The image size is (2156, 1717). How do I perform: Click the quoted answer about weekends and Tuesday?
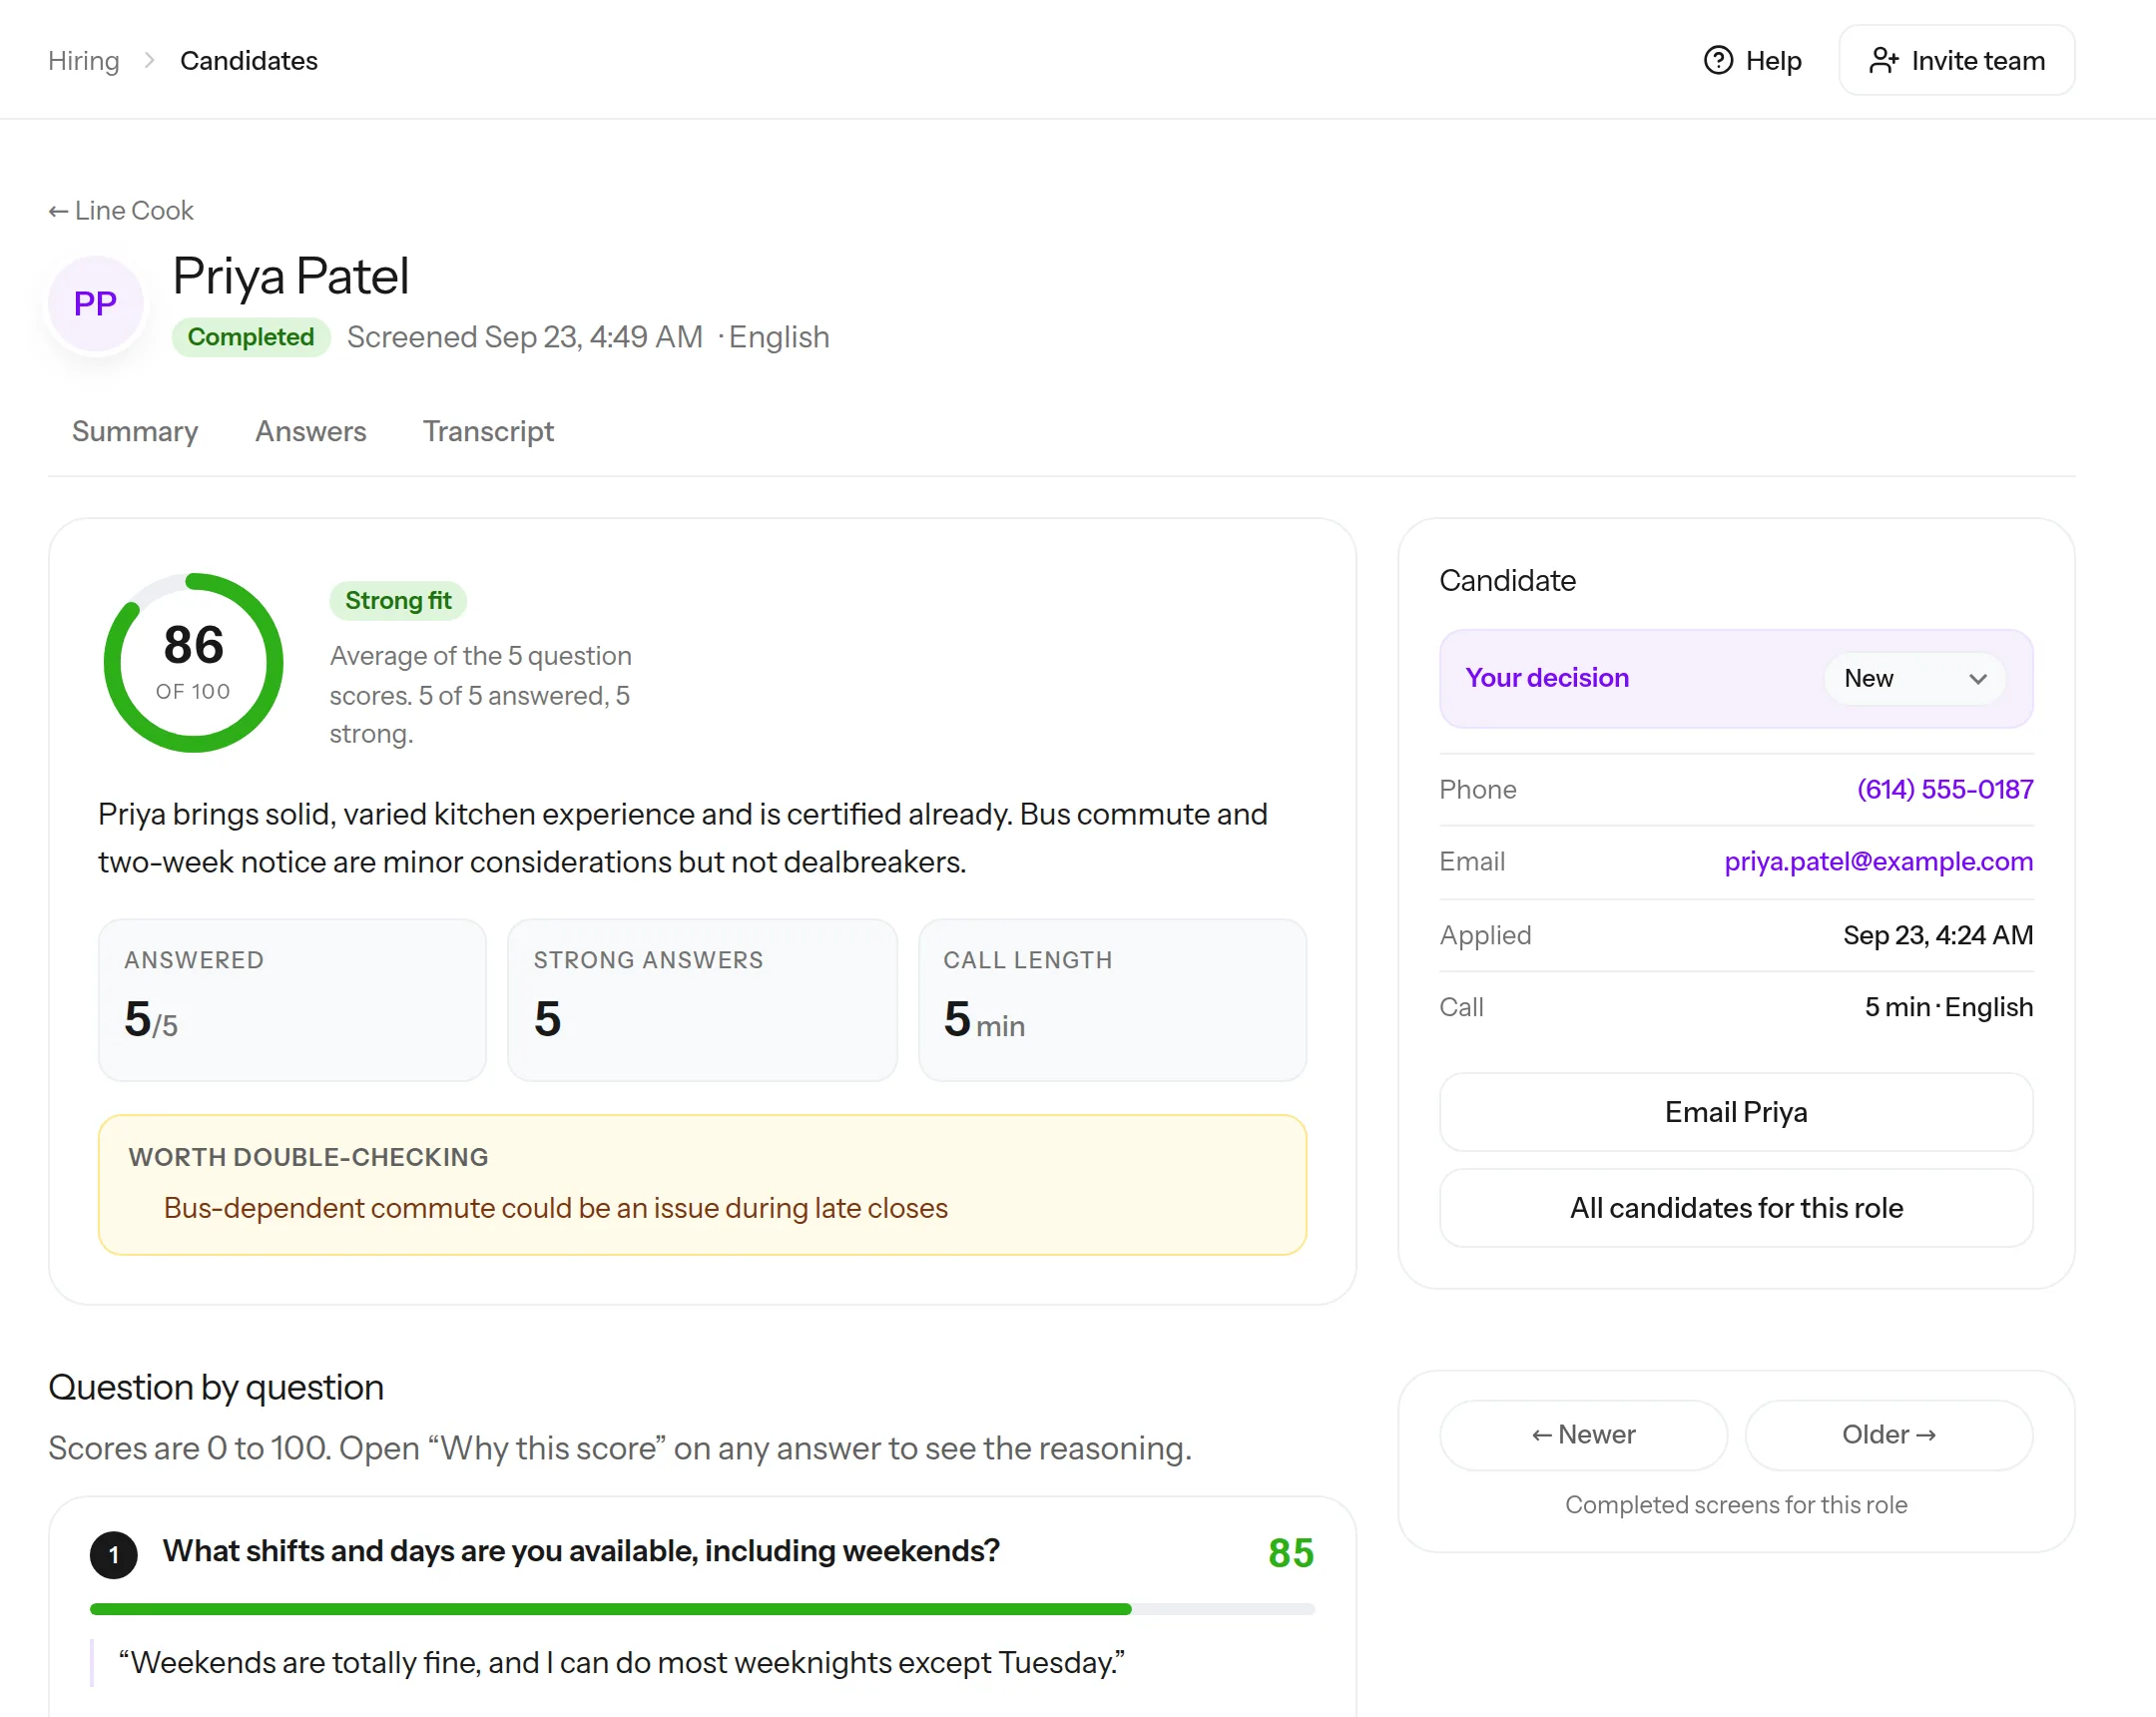pyautogui.click(x=622, y=1663)
